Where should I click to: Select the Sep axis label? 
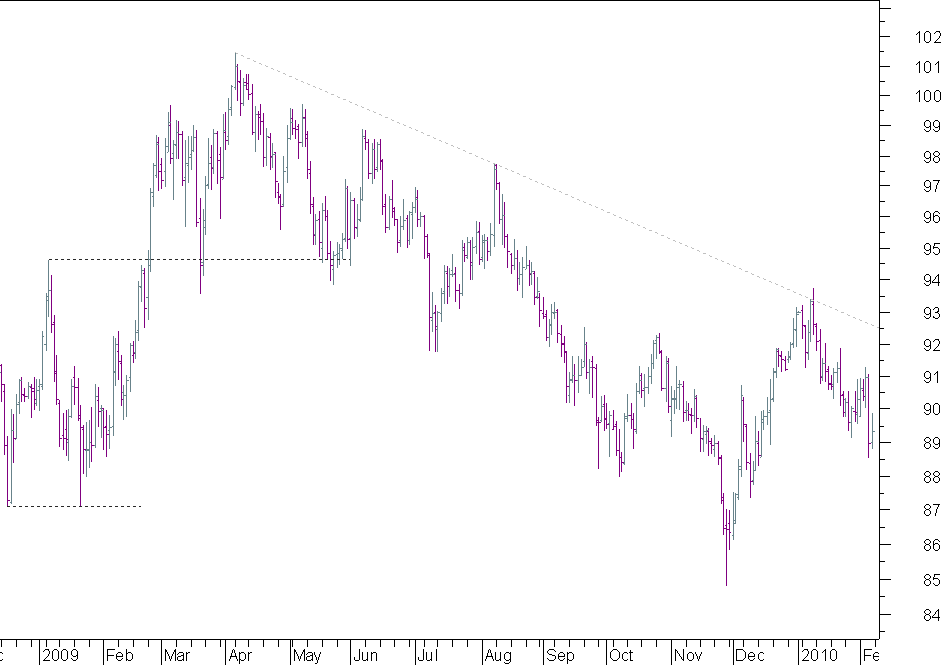[x=560, y=655]
